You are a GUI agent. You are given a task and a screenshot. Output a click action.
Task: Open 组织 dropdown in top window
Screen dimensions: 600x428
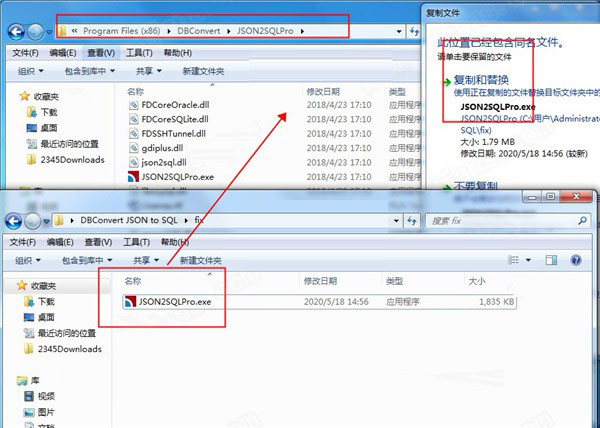click(31, 71)
